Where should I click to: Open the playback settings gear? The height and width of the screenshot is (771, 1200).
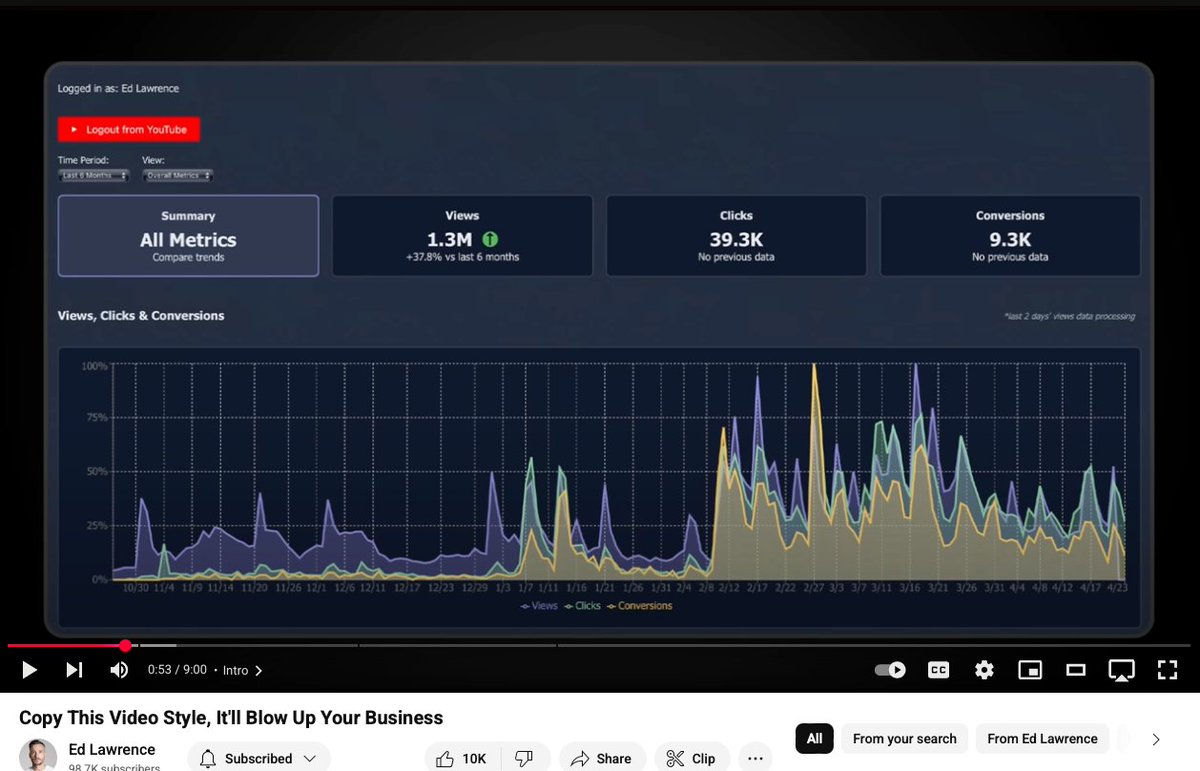click(984, 670)
